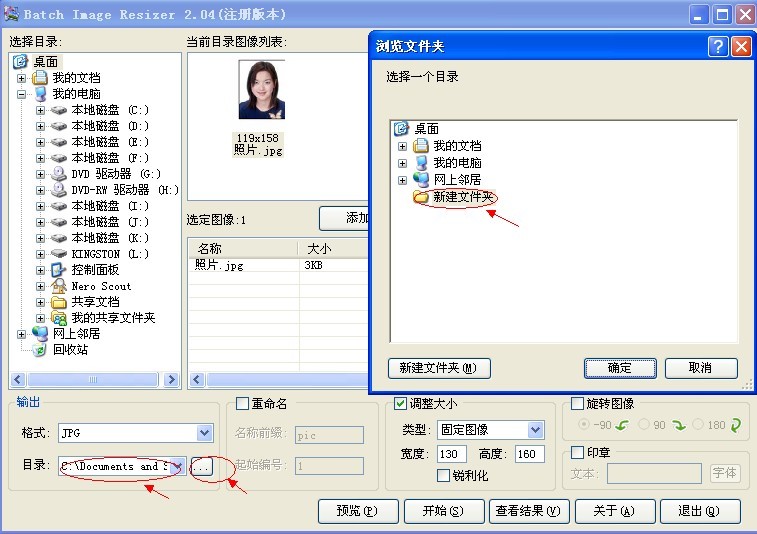Select the 照片.jpg photo thumbnail
The height and width of the screenshot is (534, 757).
[x=260, y=90]
